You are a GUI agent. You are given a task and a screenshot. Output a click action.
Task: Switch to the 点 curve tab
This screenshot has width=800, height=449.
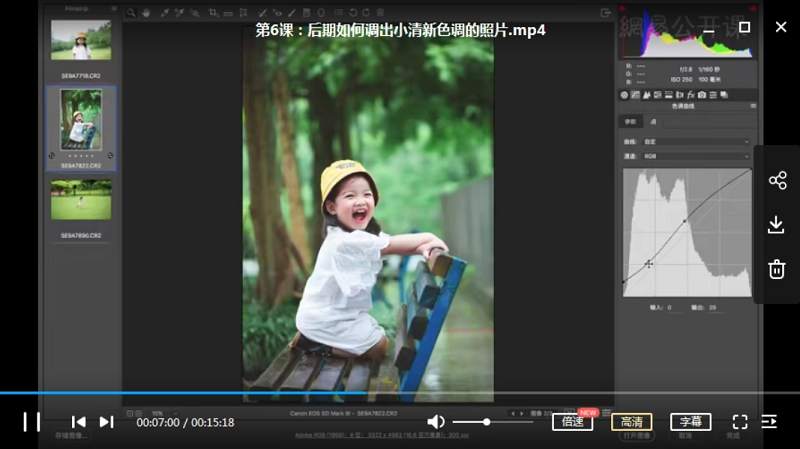pyautogui.click(x=653, y=121)
